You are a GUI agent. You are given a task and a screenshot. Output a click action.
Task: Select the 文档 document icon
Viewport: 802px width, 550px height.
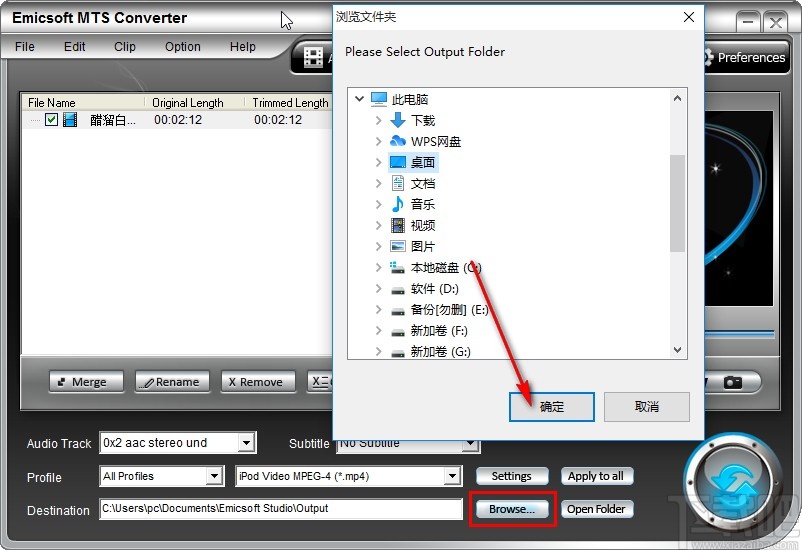tap(398, 183)
